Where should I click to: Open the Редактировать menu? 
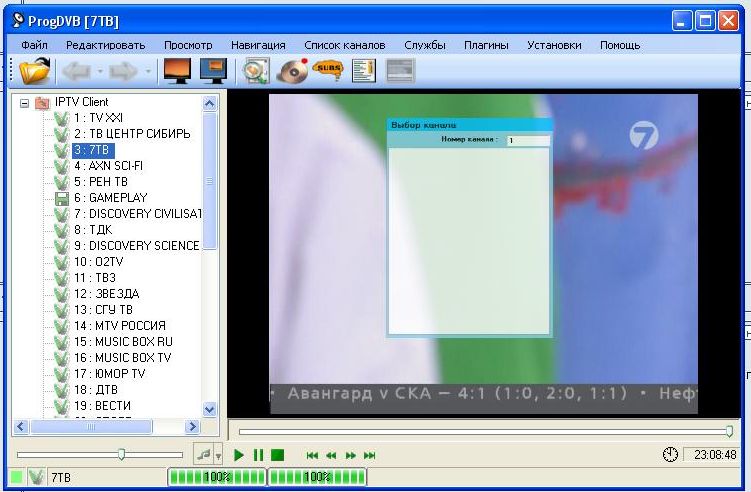105,45
